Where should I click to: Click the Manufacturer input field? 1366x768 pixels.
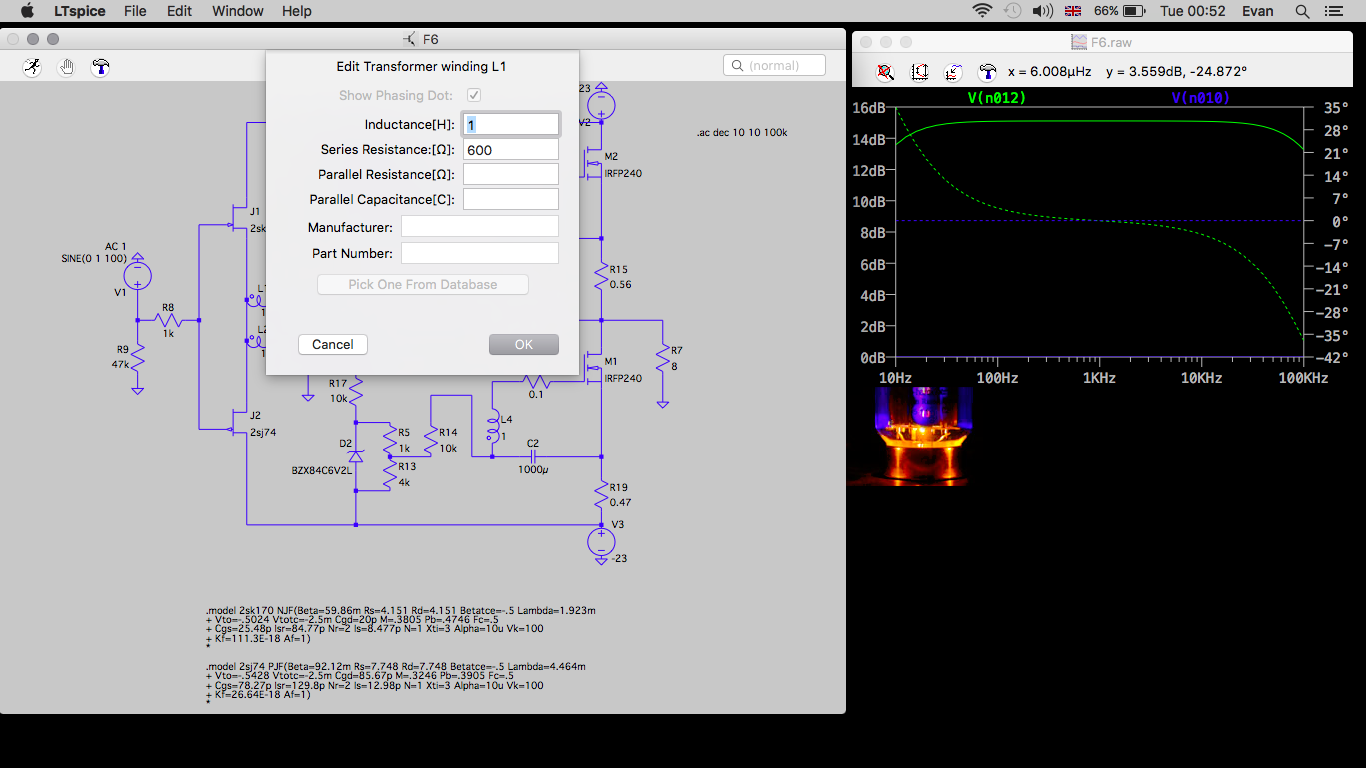pos(480,227)
